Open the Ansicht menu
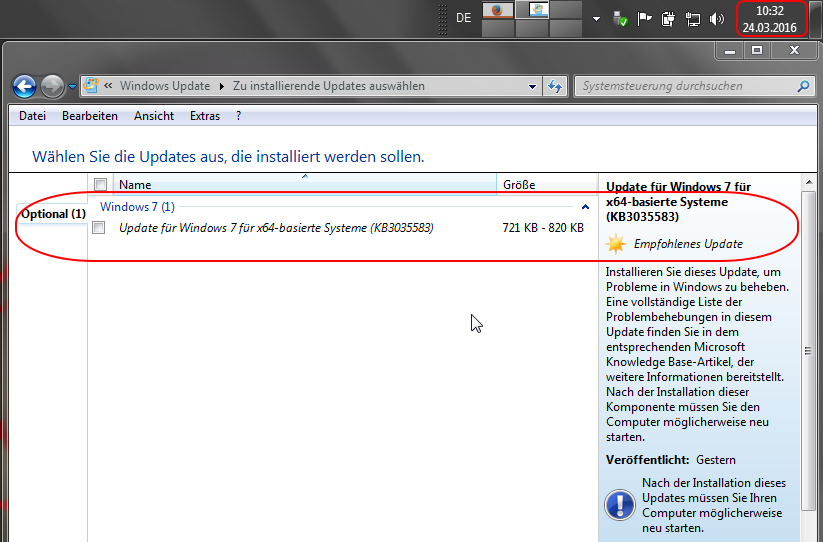The height and width of the screenshot is (542, 823). pyautogui.click(x=154, y=116)
